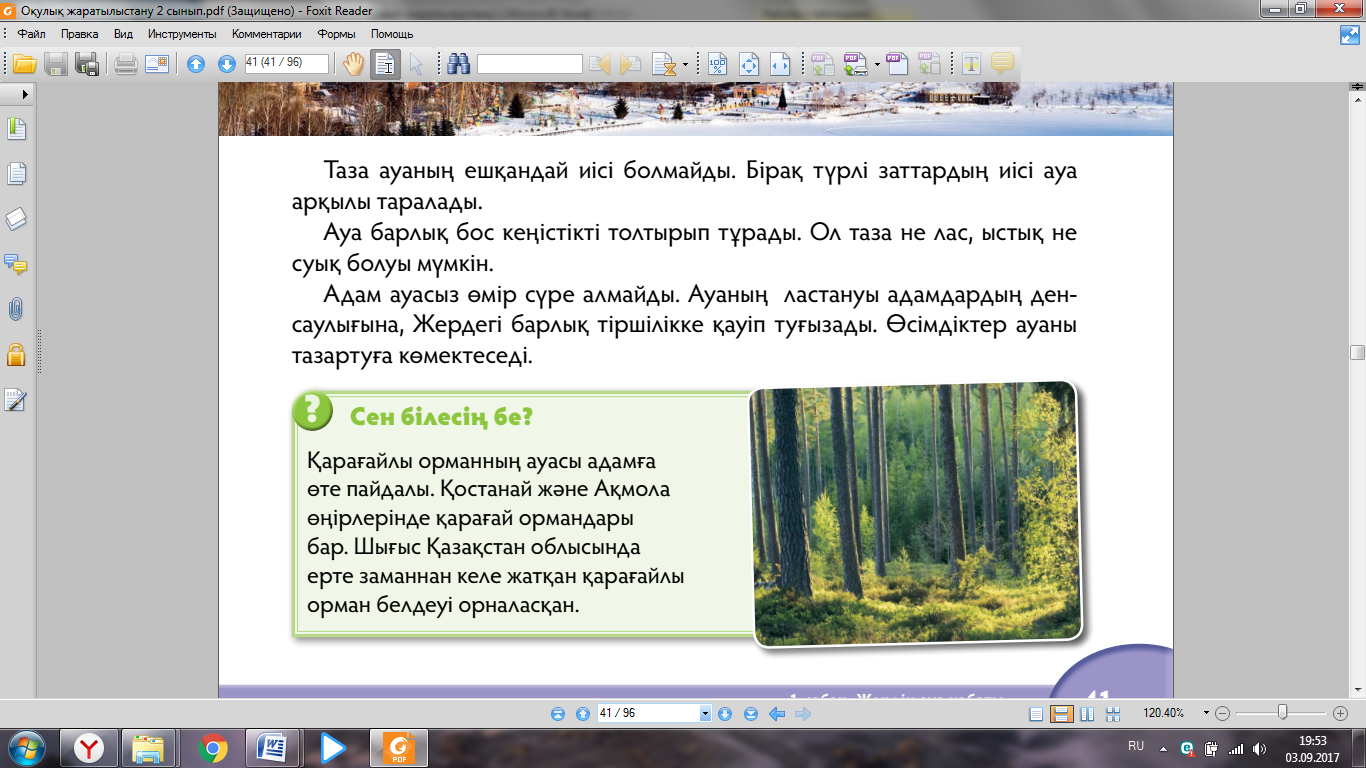The image size is (1366, 768).
Task: Click the Print icon in toolbar
Action: [125, 64]
